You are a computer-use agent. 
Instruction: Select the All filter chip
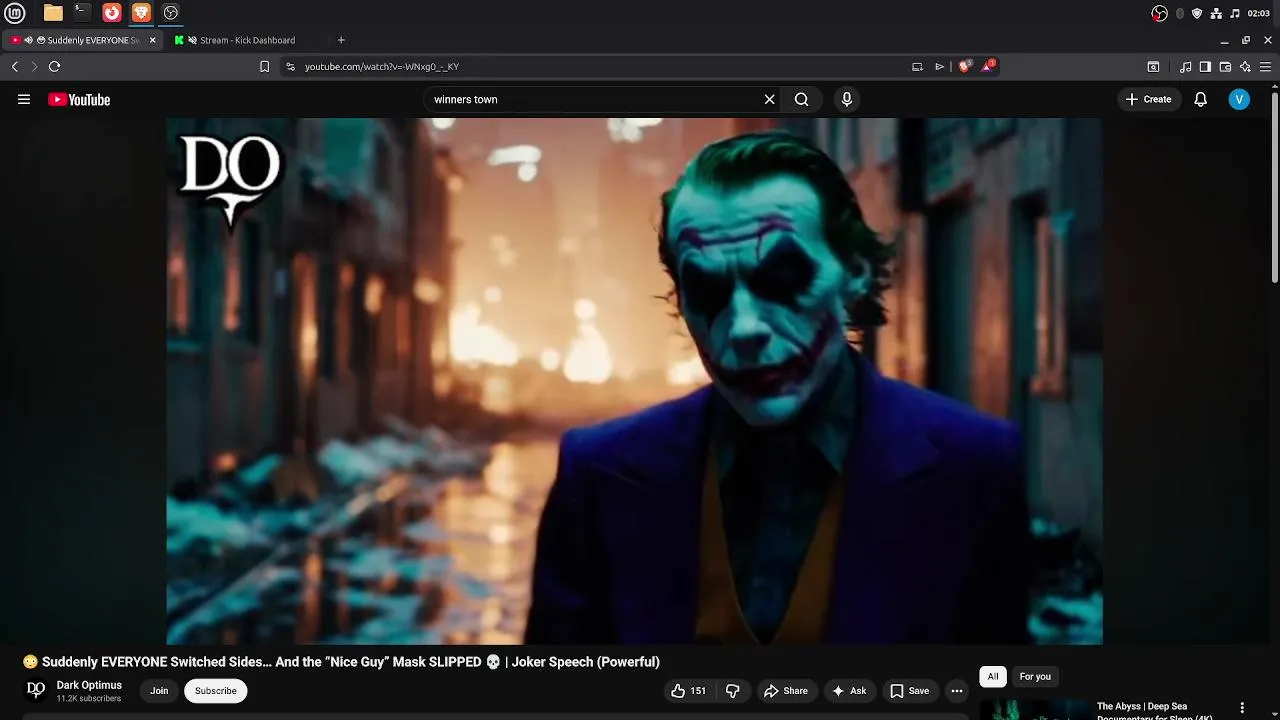[993, 677]
